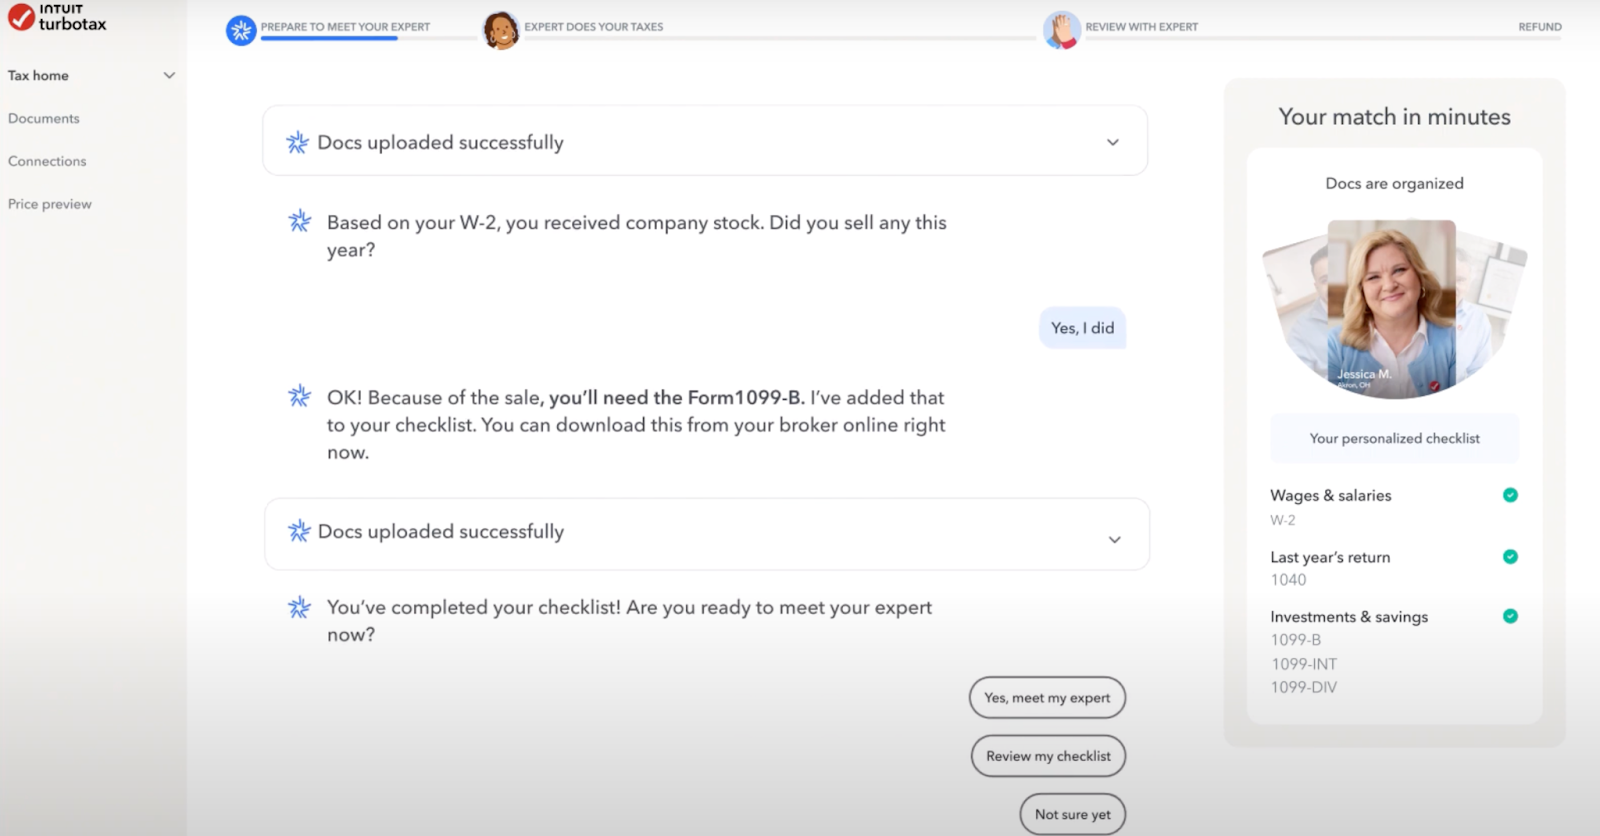Click the waving hand Review step icon
1600x836 pixels.
pyautogui.click(x=1062, y=31)
